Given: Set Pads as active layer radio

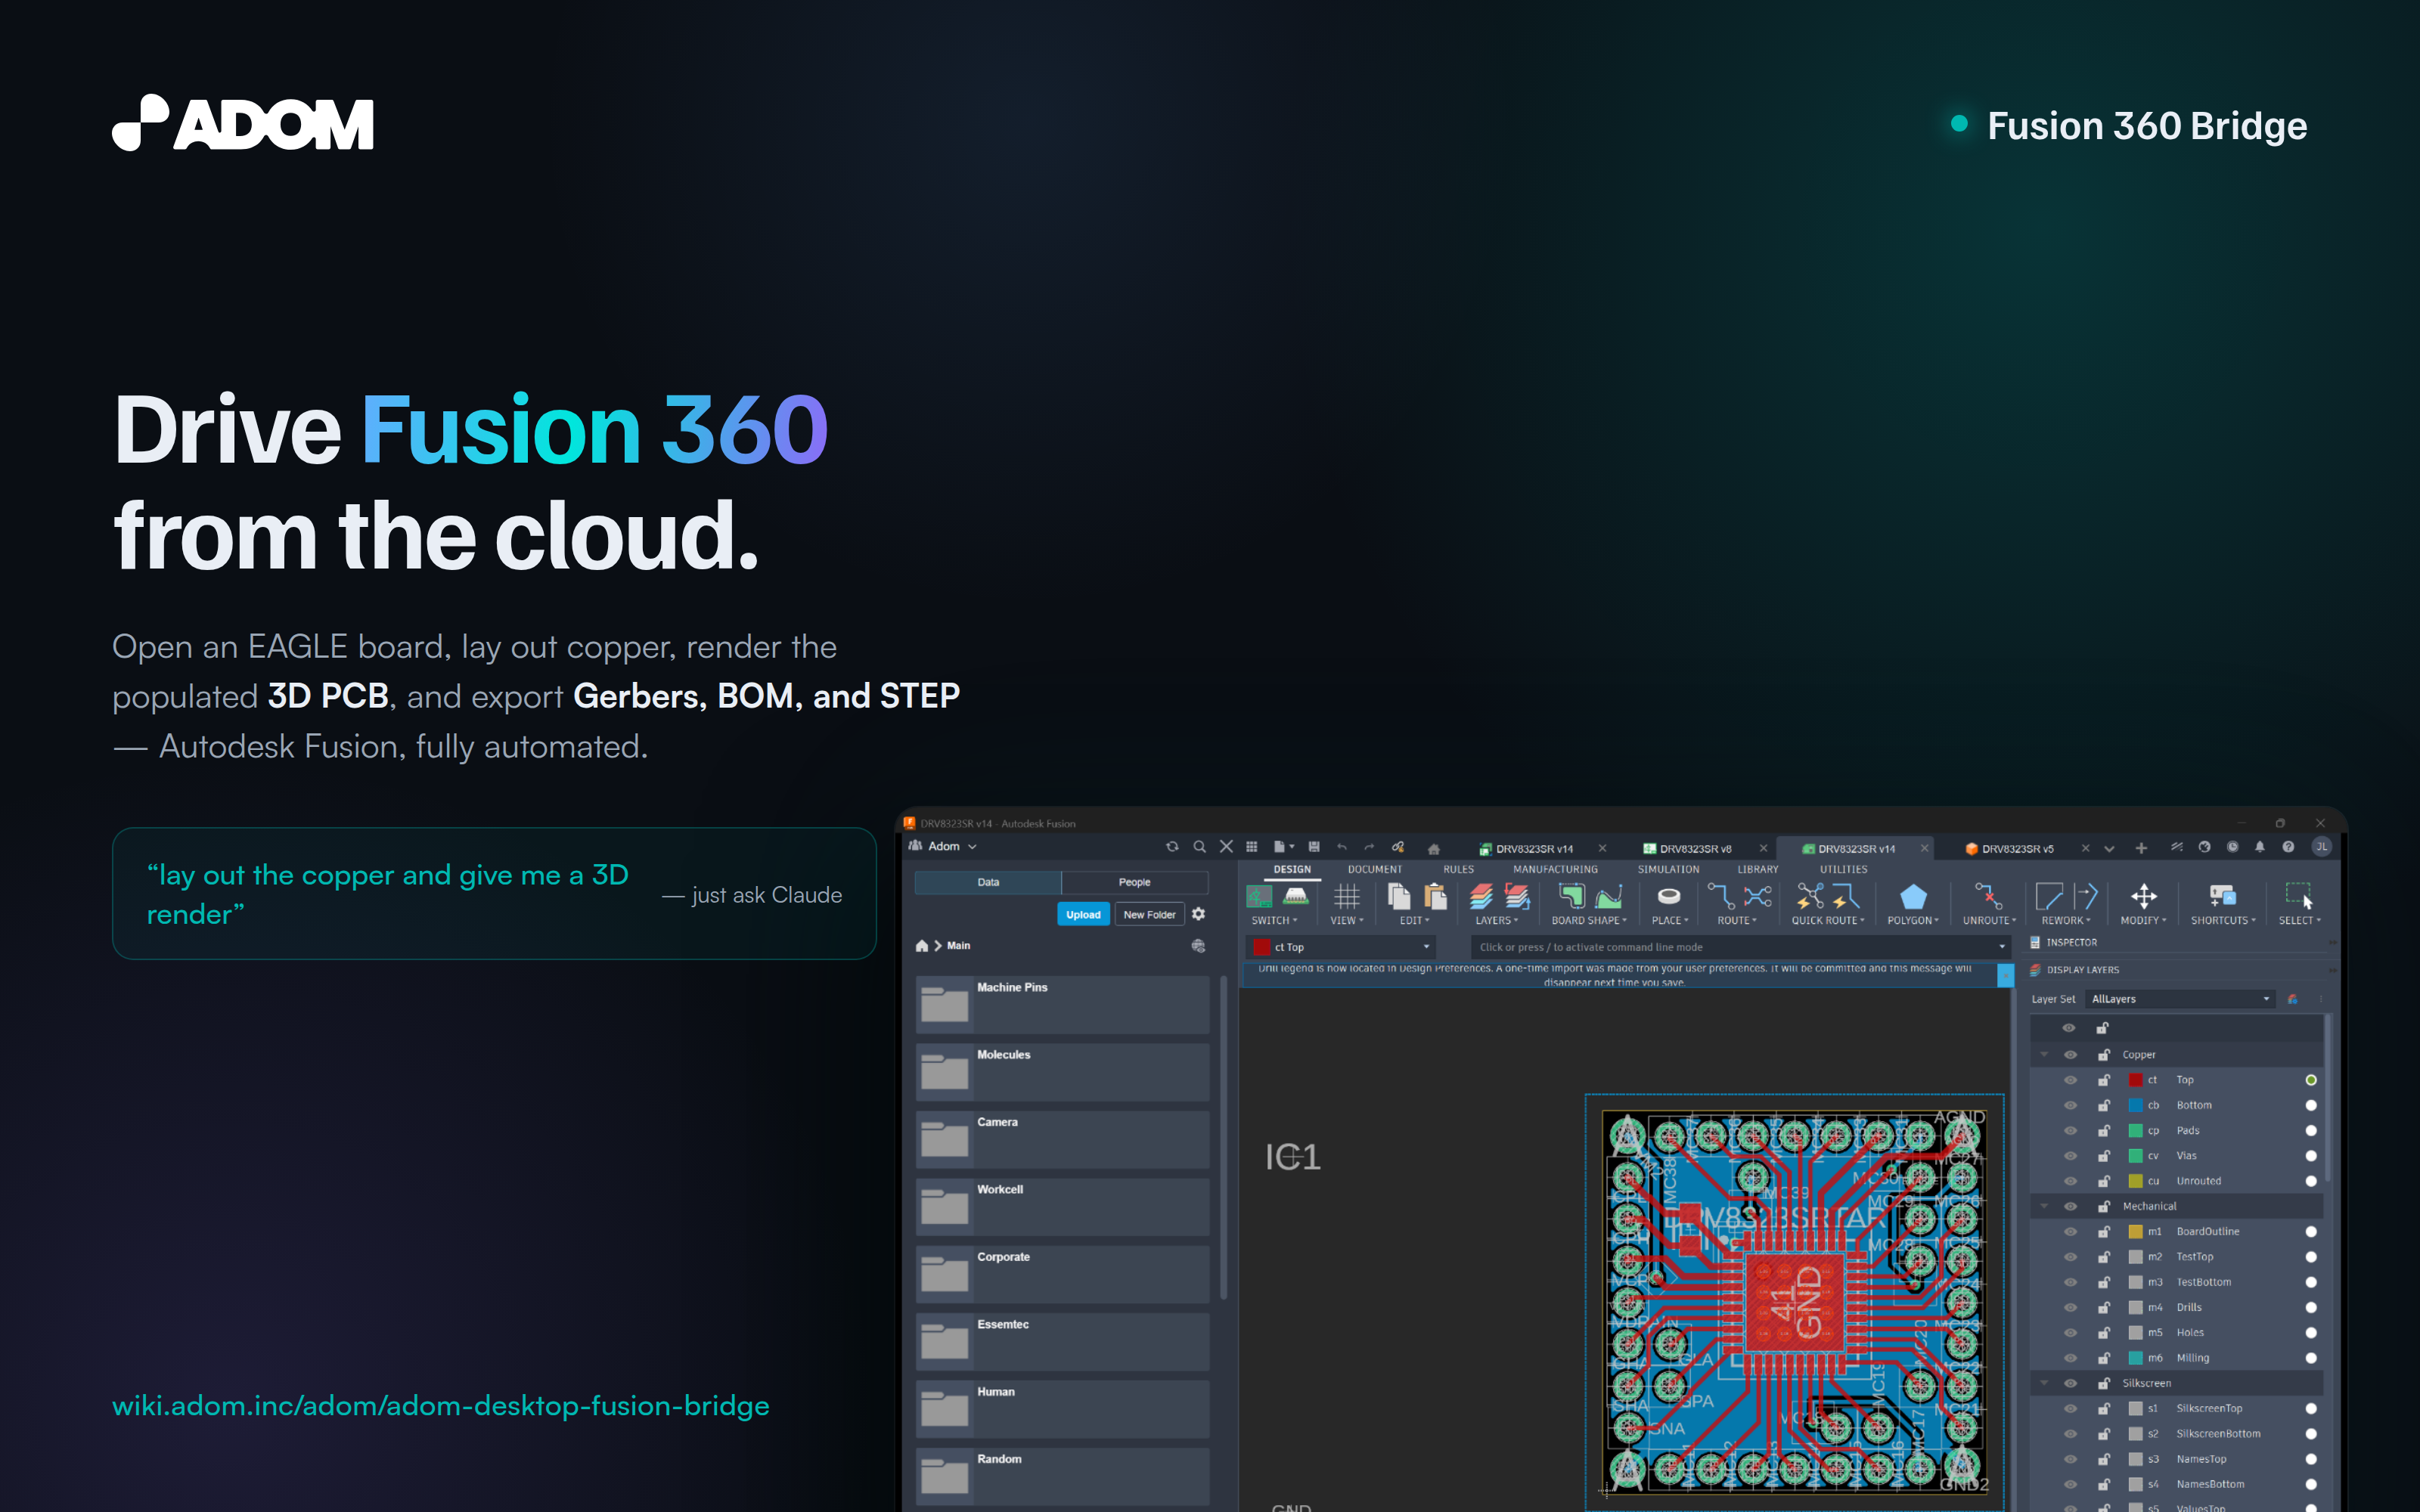Looking at the screenshot, I should pos(2311,1131).
